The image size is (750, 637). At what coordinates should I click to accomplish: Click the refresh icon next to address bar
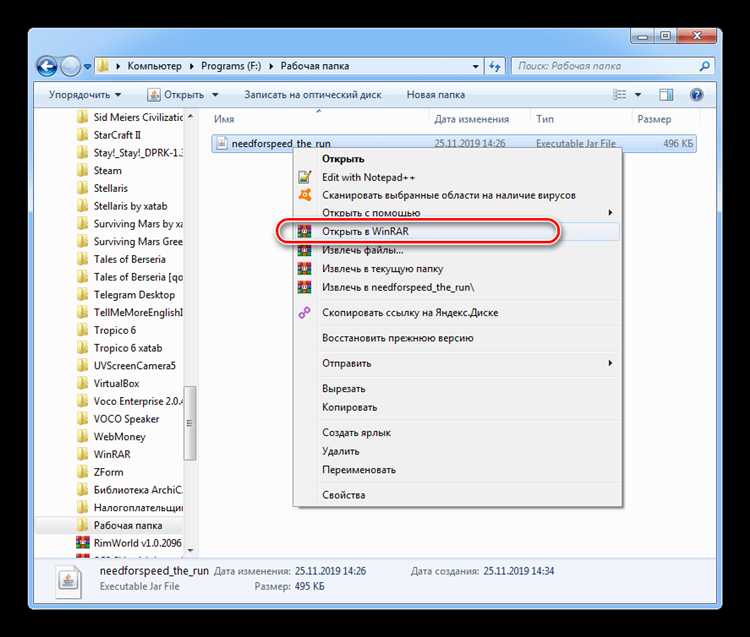[495, 66]
